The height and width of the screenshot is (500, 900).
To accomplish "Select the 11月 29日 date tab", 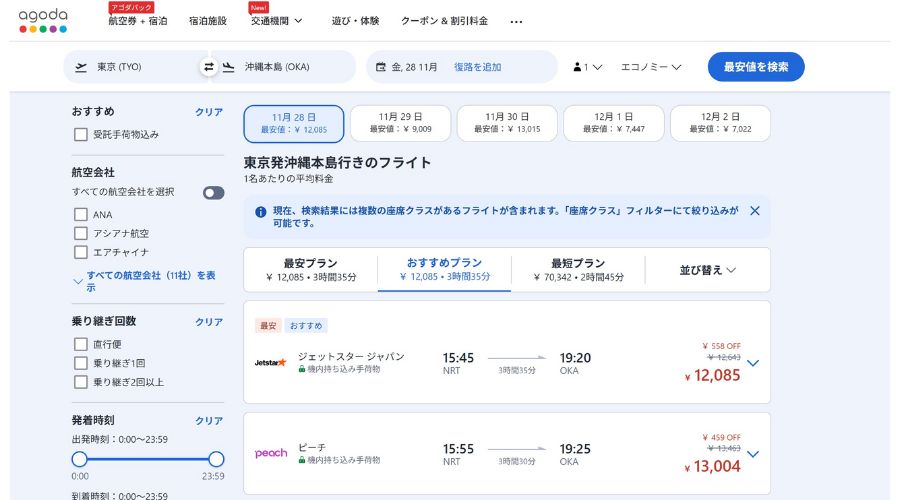I will [400, 123].
